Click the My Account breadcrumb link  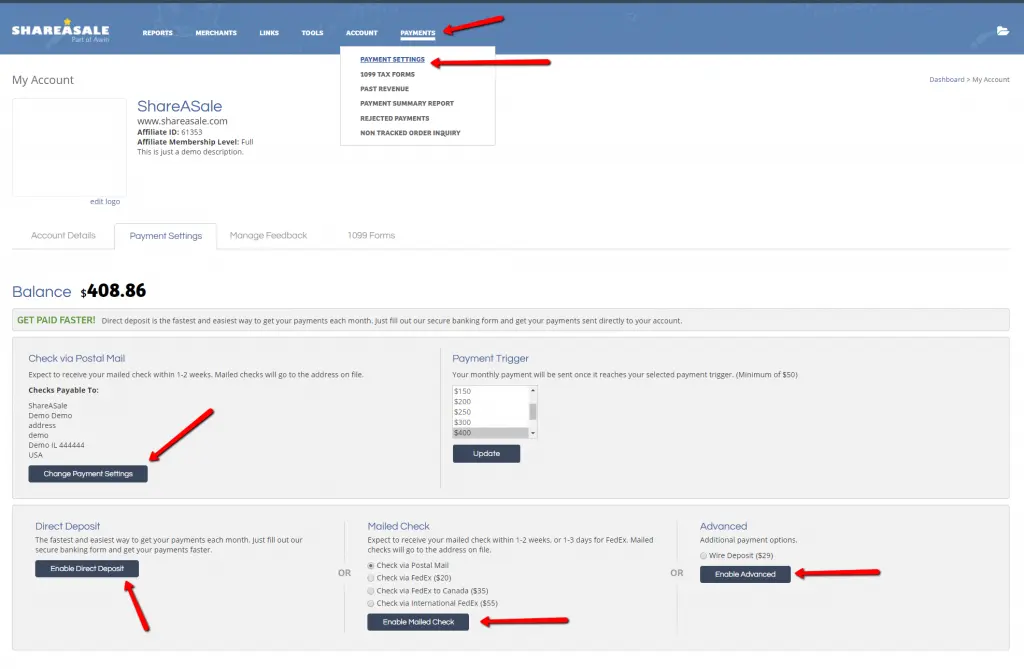pos(991,80)
